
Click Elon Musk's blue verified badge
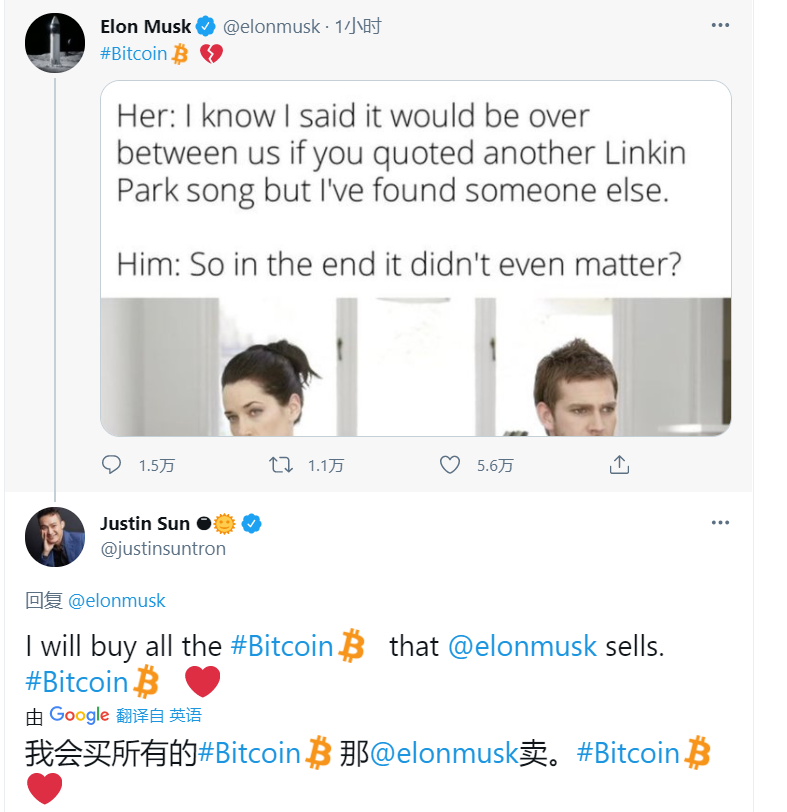click(207, 27)
